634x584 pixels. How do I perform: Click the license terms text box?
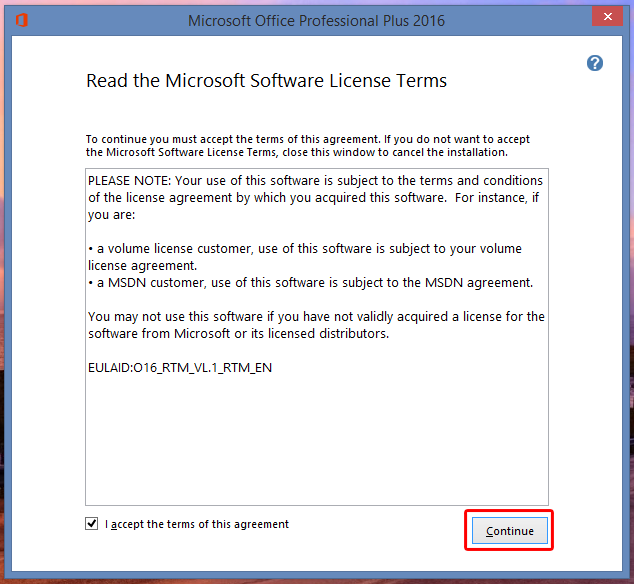[x=317, y=337]
